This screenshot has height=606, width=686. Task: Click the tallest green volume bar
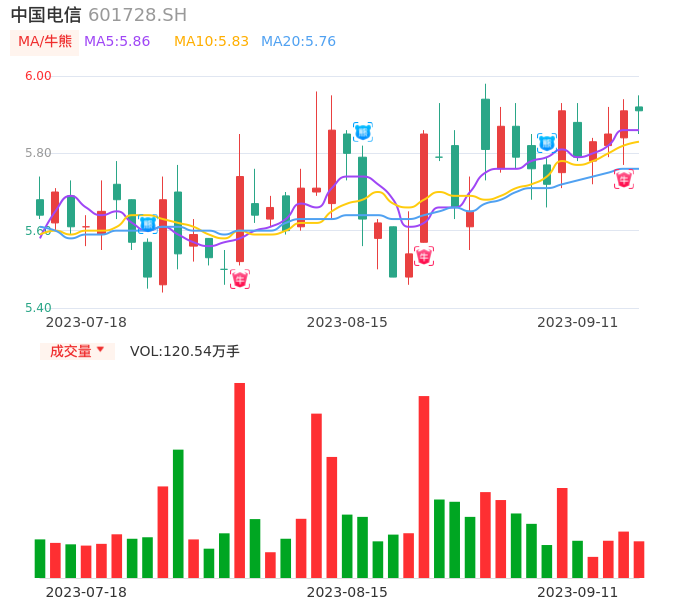point(178,514)
